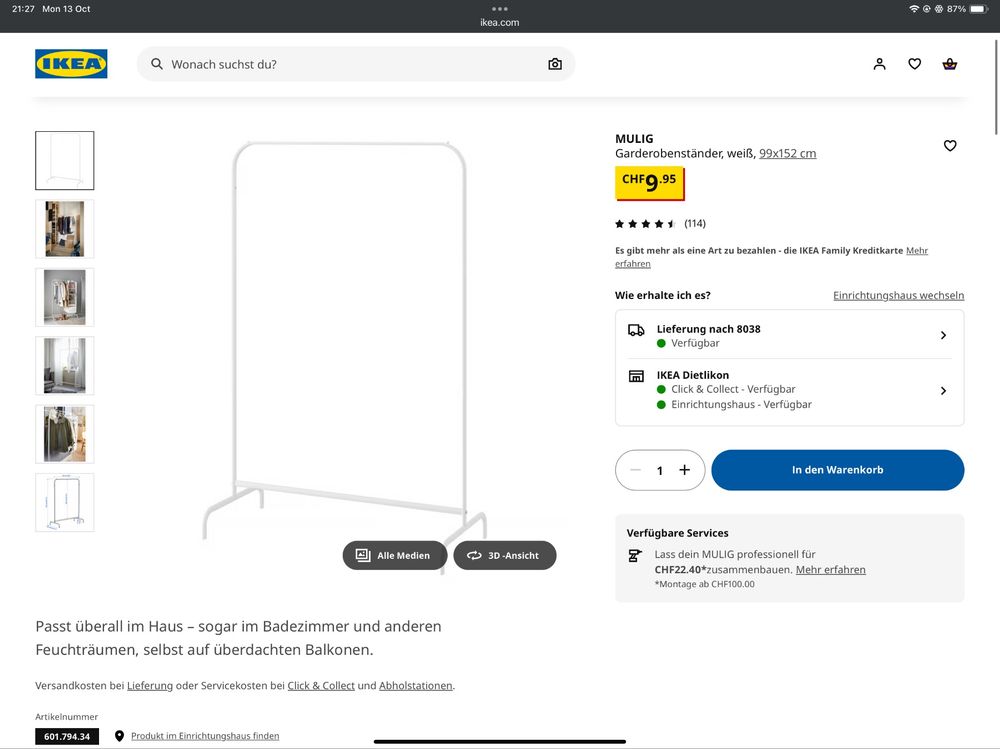Open the 99x152 cm size link
This screenshot has height=749, width=1000.
(787, 154)
